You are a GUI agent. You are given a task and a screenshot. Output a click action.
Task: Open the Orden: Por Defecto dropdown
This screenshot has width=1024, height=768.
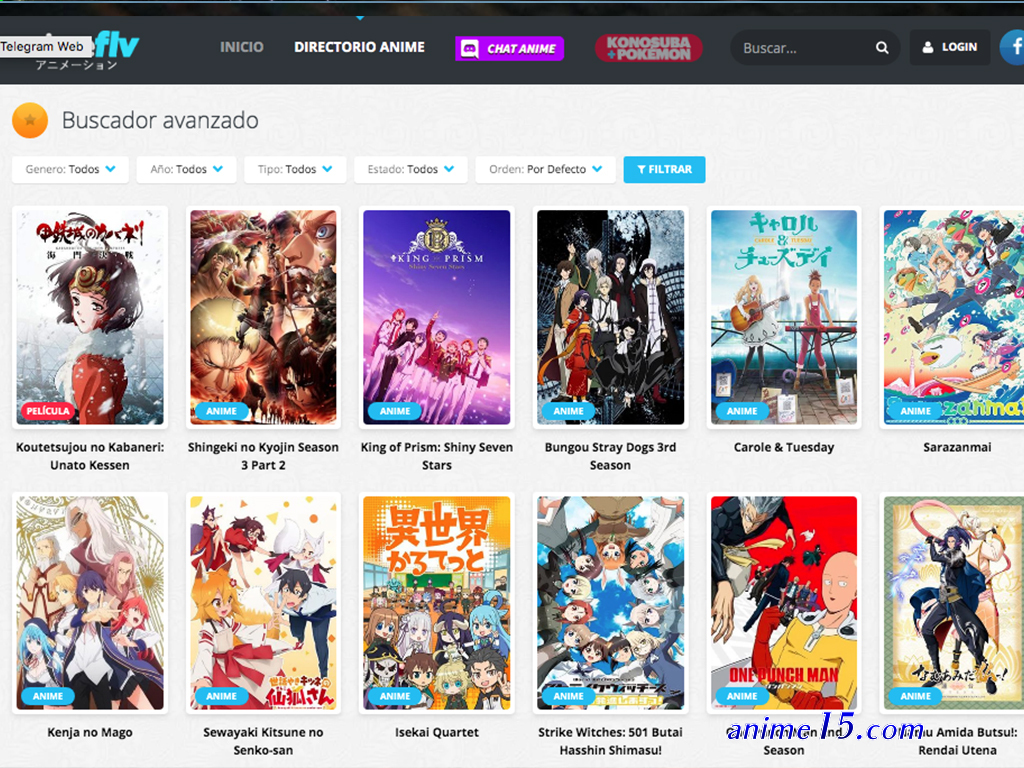point(545,169)
